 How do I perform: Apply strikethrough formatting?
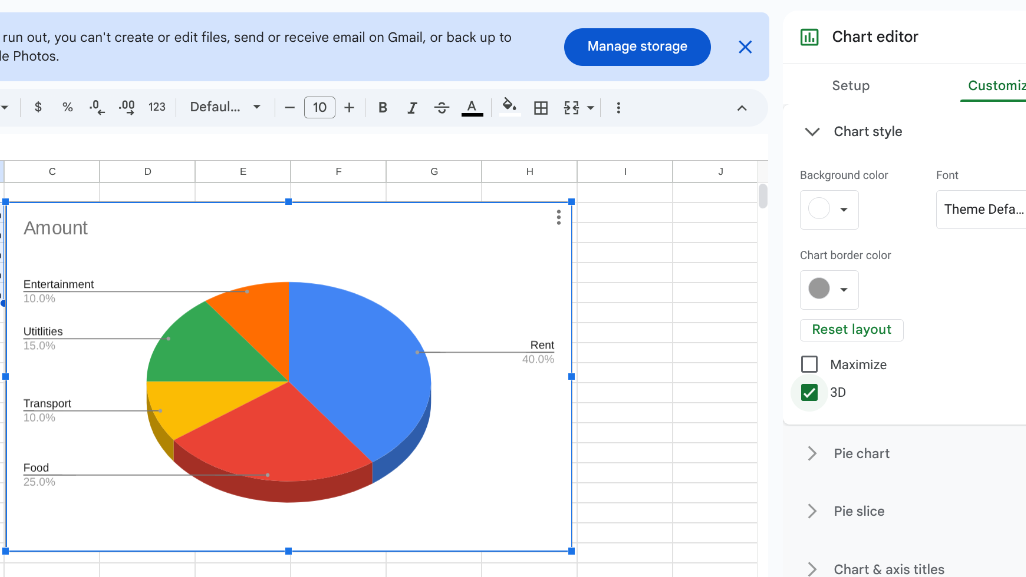[x=442, y=108]
